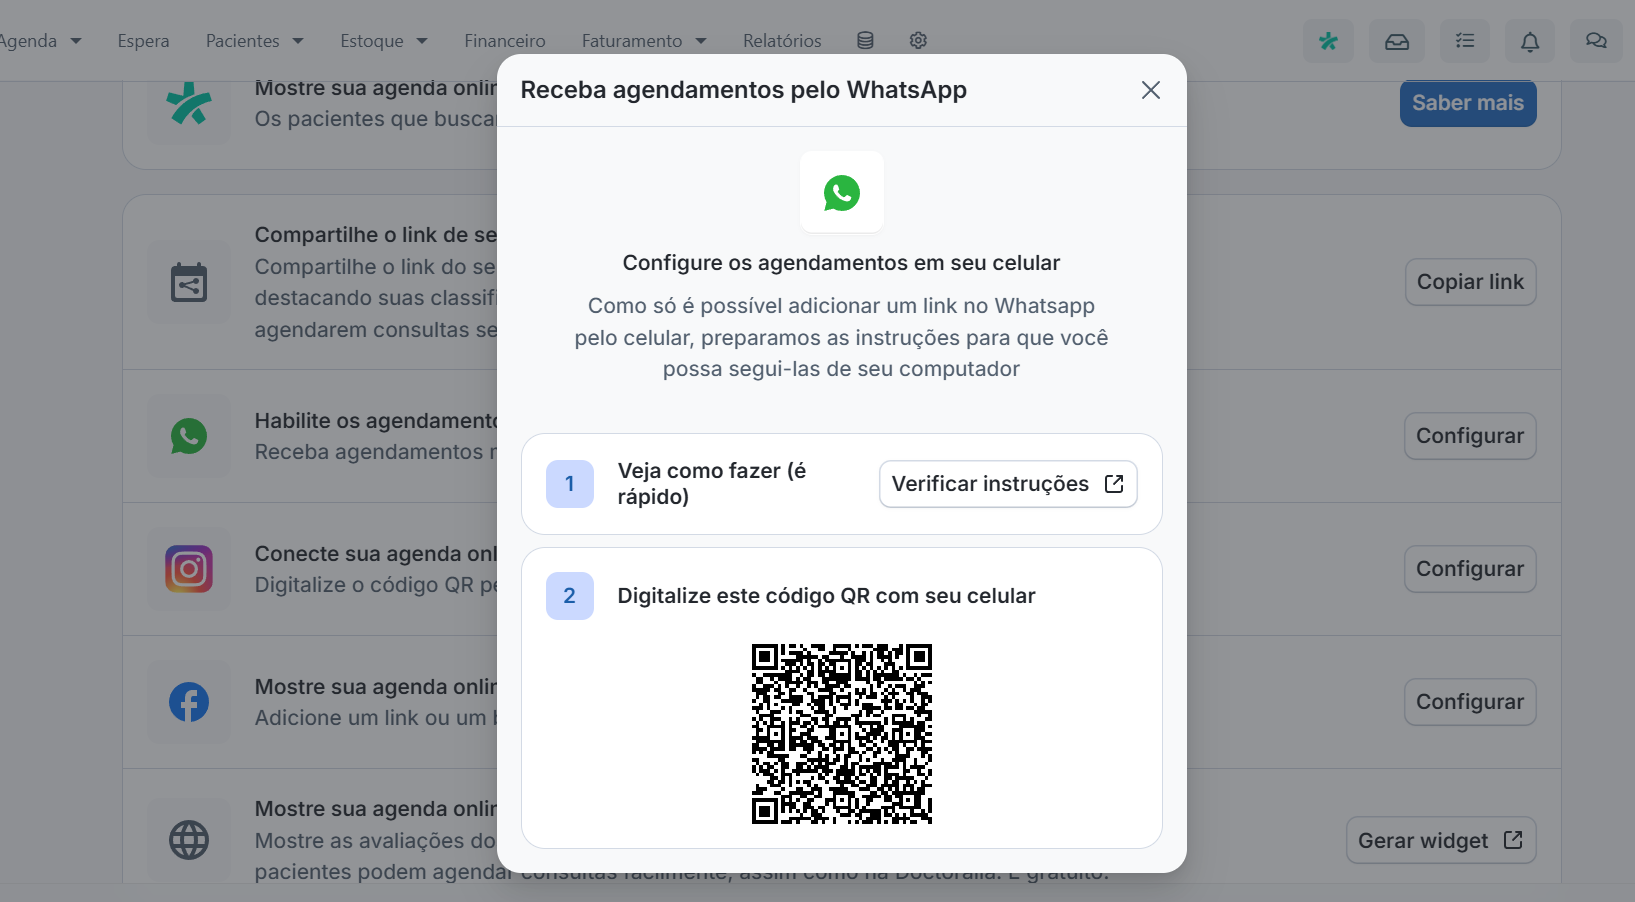The height and width of the screenshot is (902, 1635).
Task: Click the WhatsApp icon in the background list
Action: [x=189, y=436]
